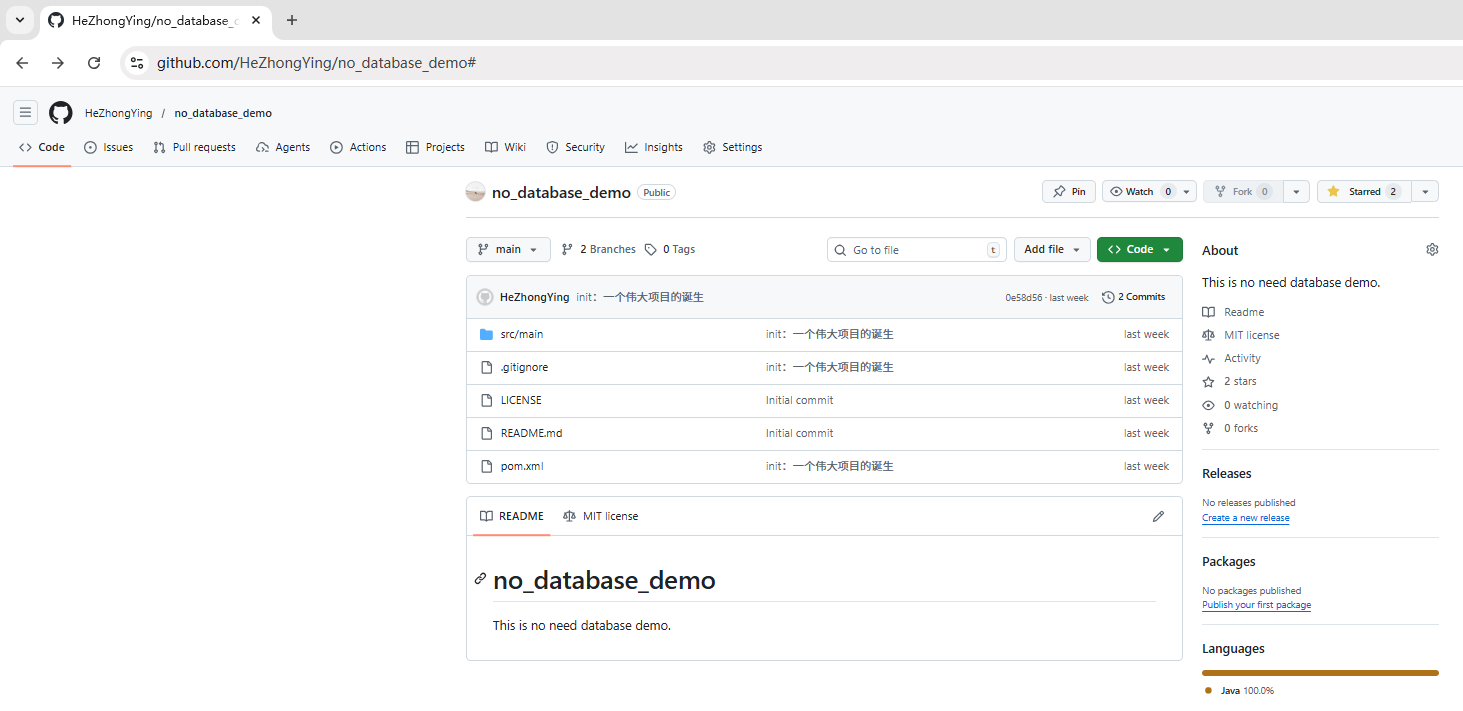Click the repository owner avatar beside no_database_demo title
The height and width of the screenshot is (711, 1463).
click(476, 192)
